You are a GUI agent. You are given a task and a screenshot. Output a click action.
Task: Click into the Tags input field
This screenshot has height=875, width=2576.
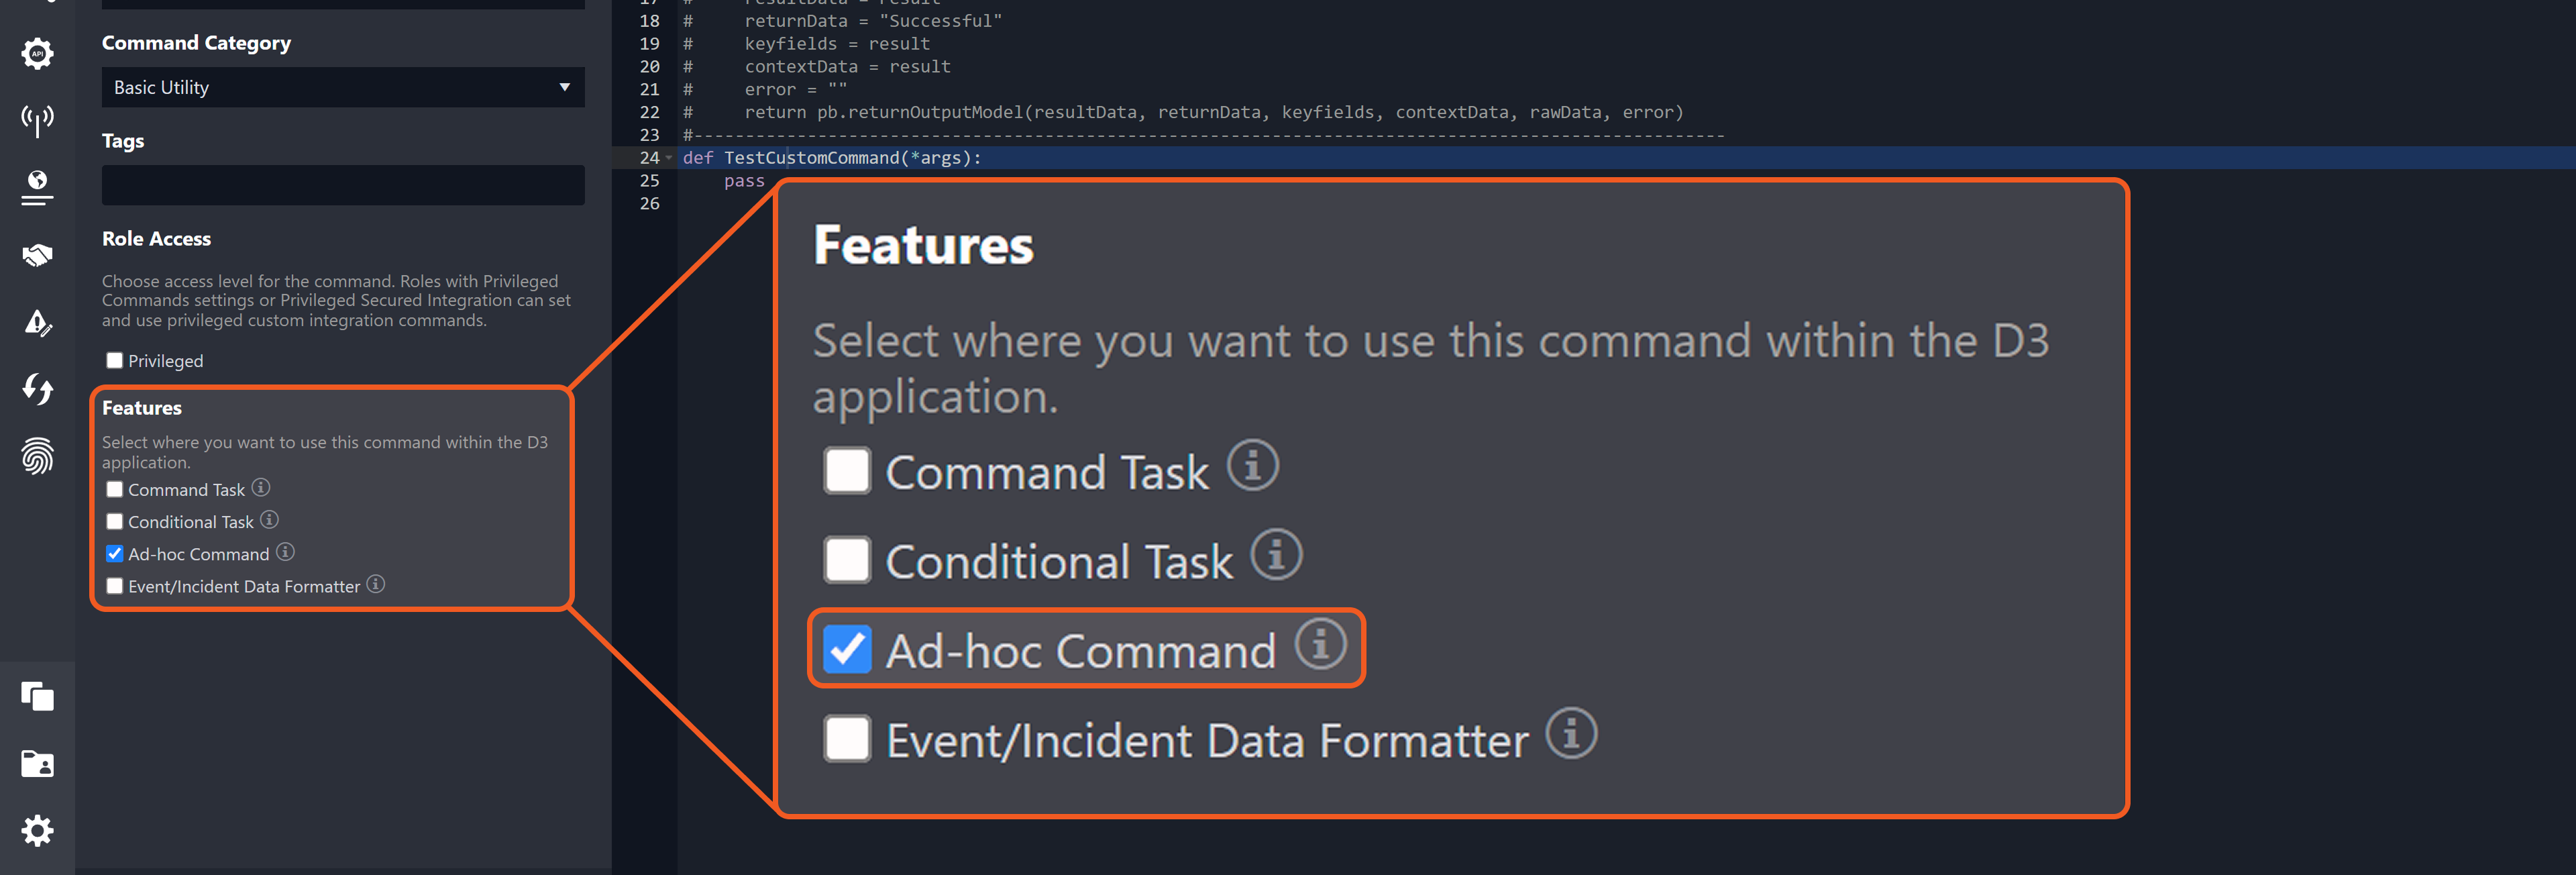[x=342, y=186]
